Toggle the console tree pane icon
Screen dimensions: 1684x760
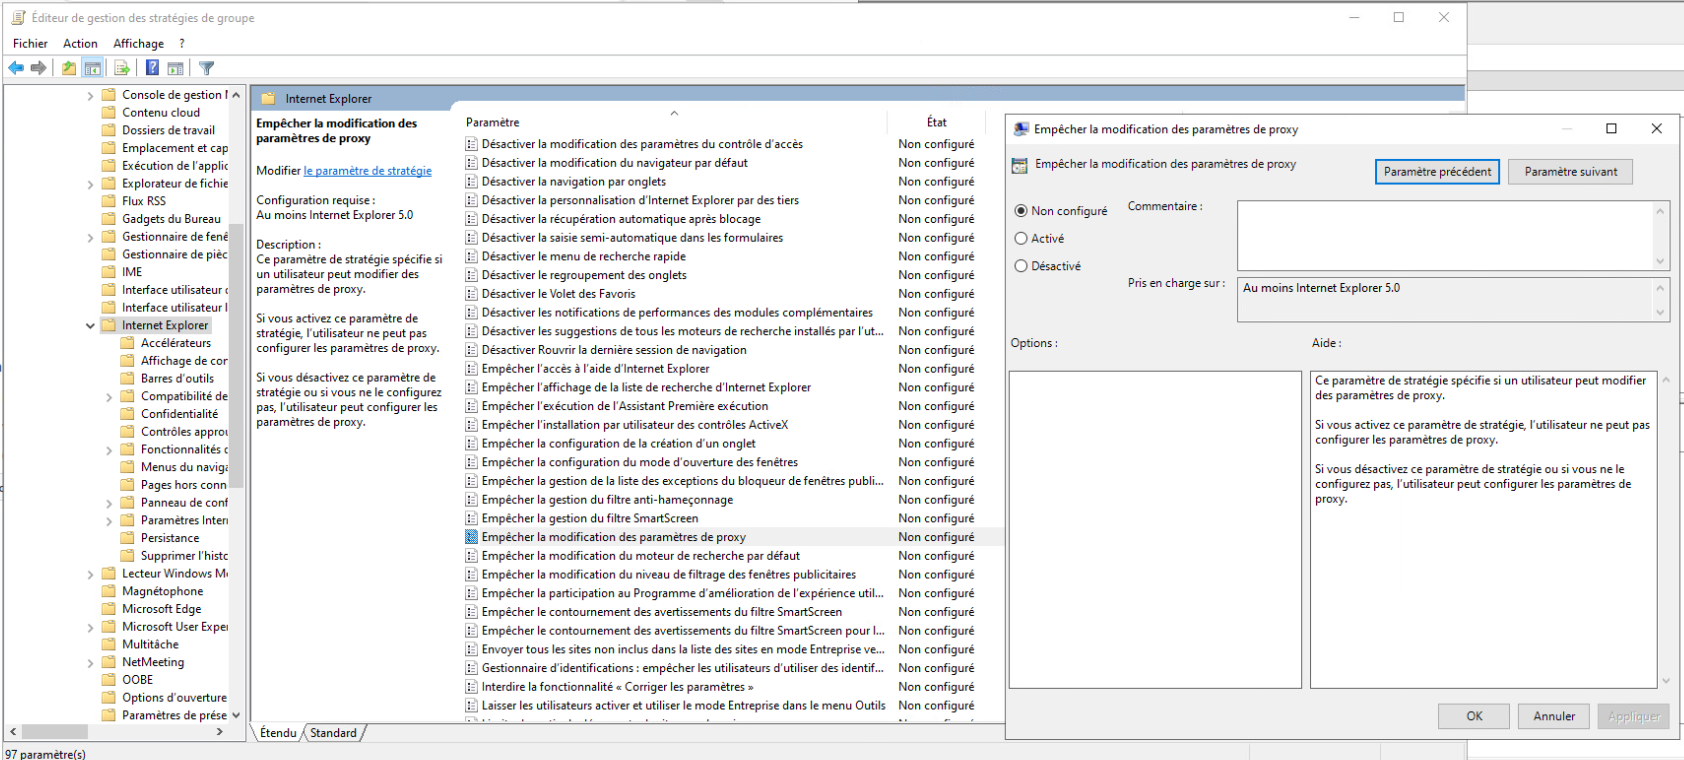tap(93, 68)
